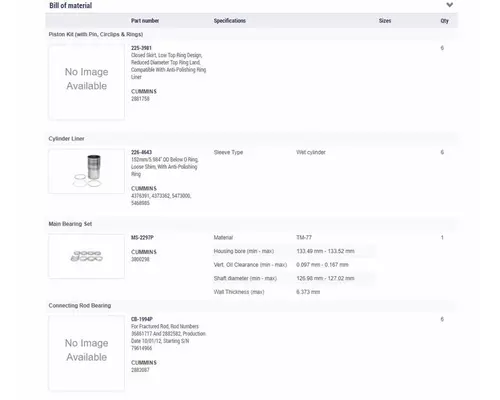This screenshot has height=400, width=500.
Task: Click the Cylinder Liner quantity 6
Action: tap(442, 152)
